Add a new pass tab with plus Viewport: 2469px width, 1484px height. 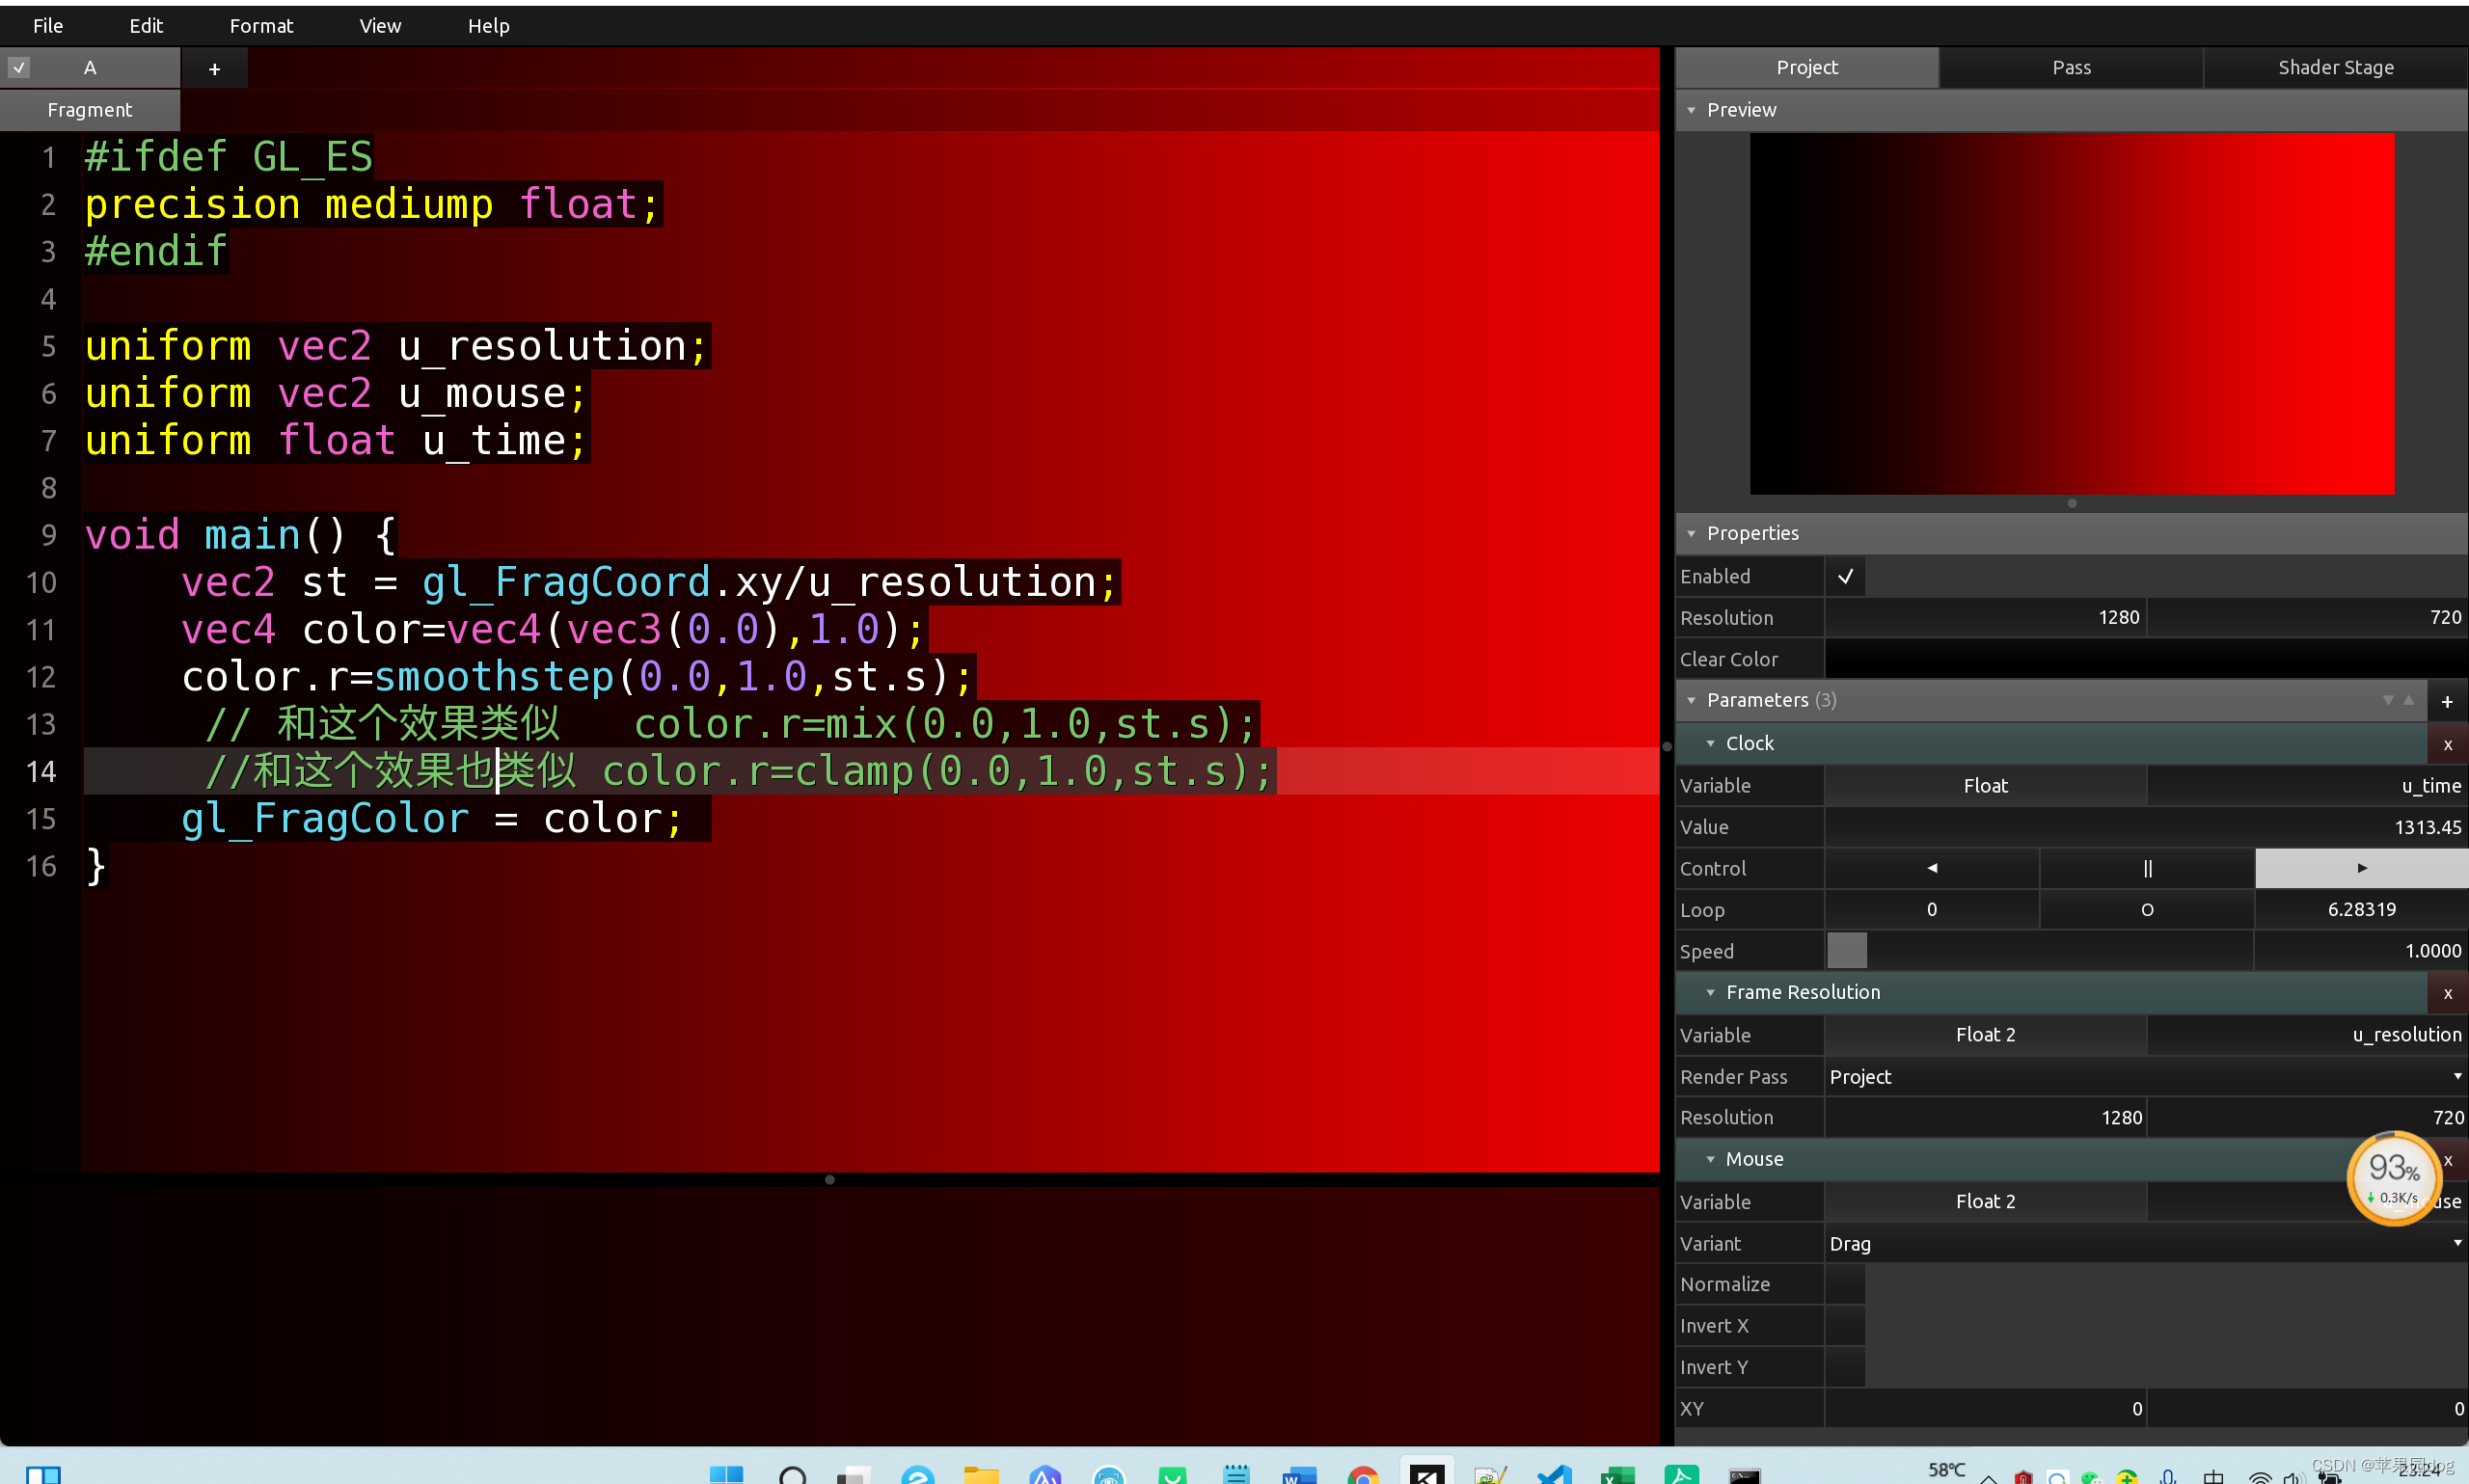214,68
